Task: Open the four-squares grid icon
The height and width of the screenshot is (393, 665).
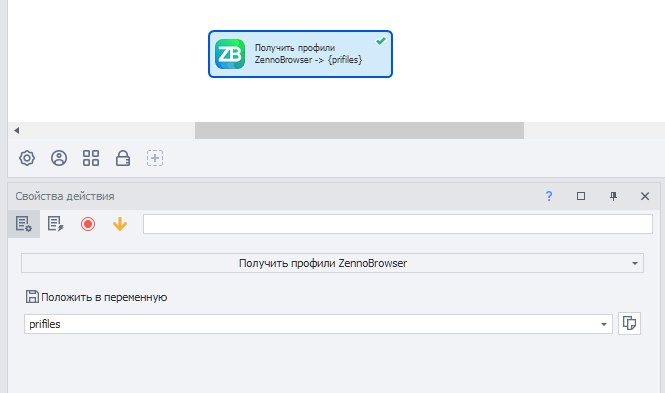Action: click(91, 158)
